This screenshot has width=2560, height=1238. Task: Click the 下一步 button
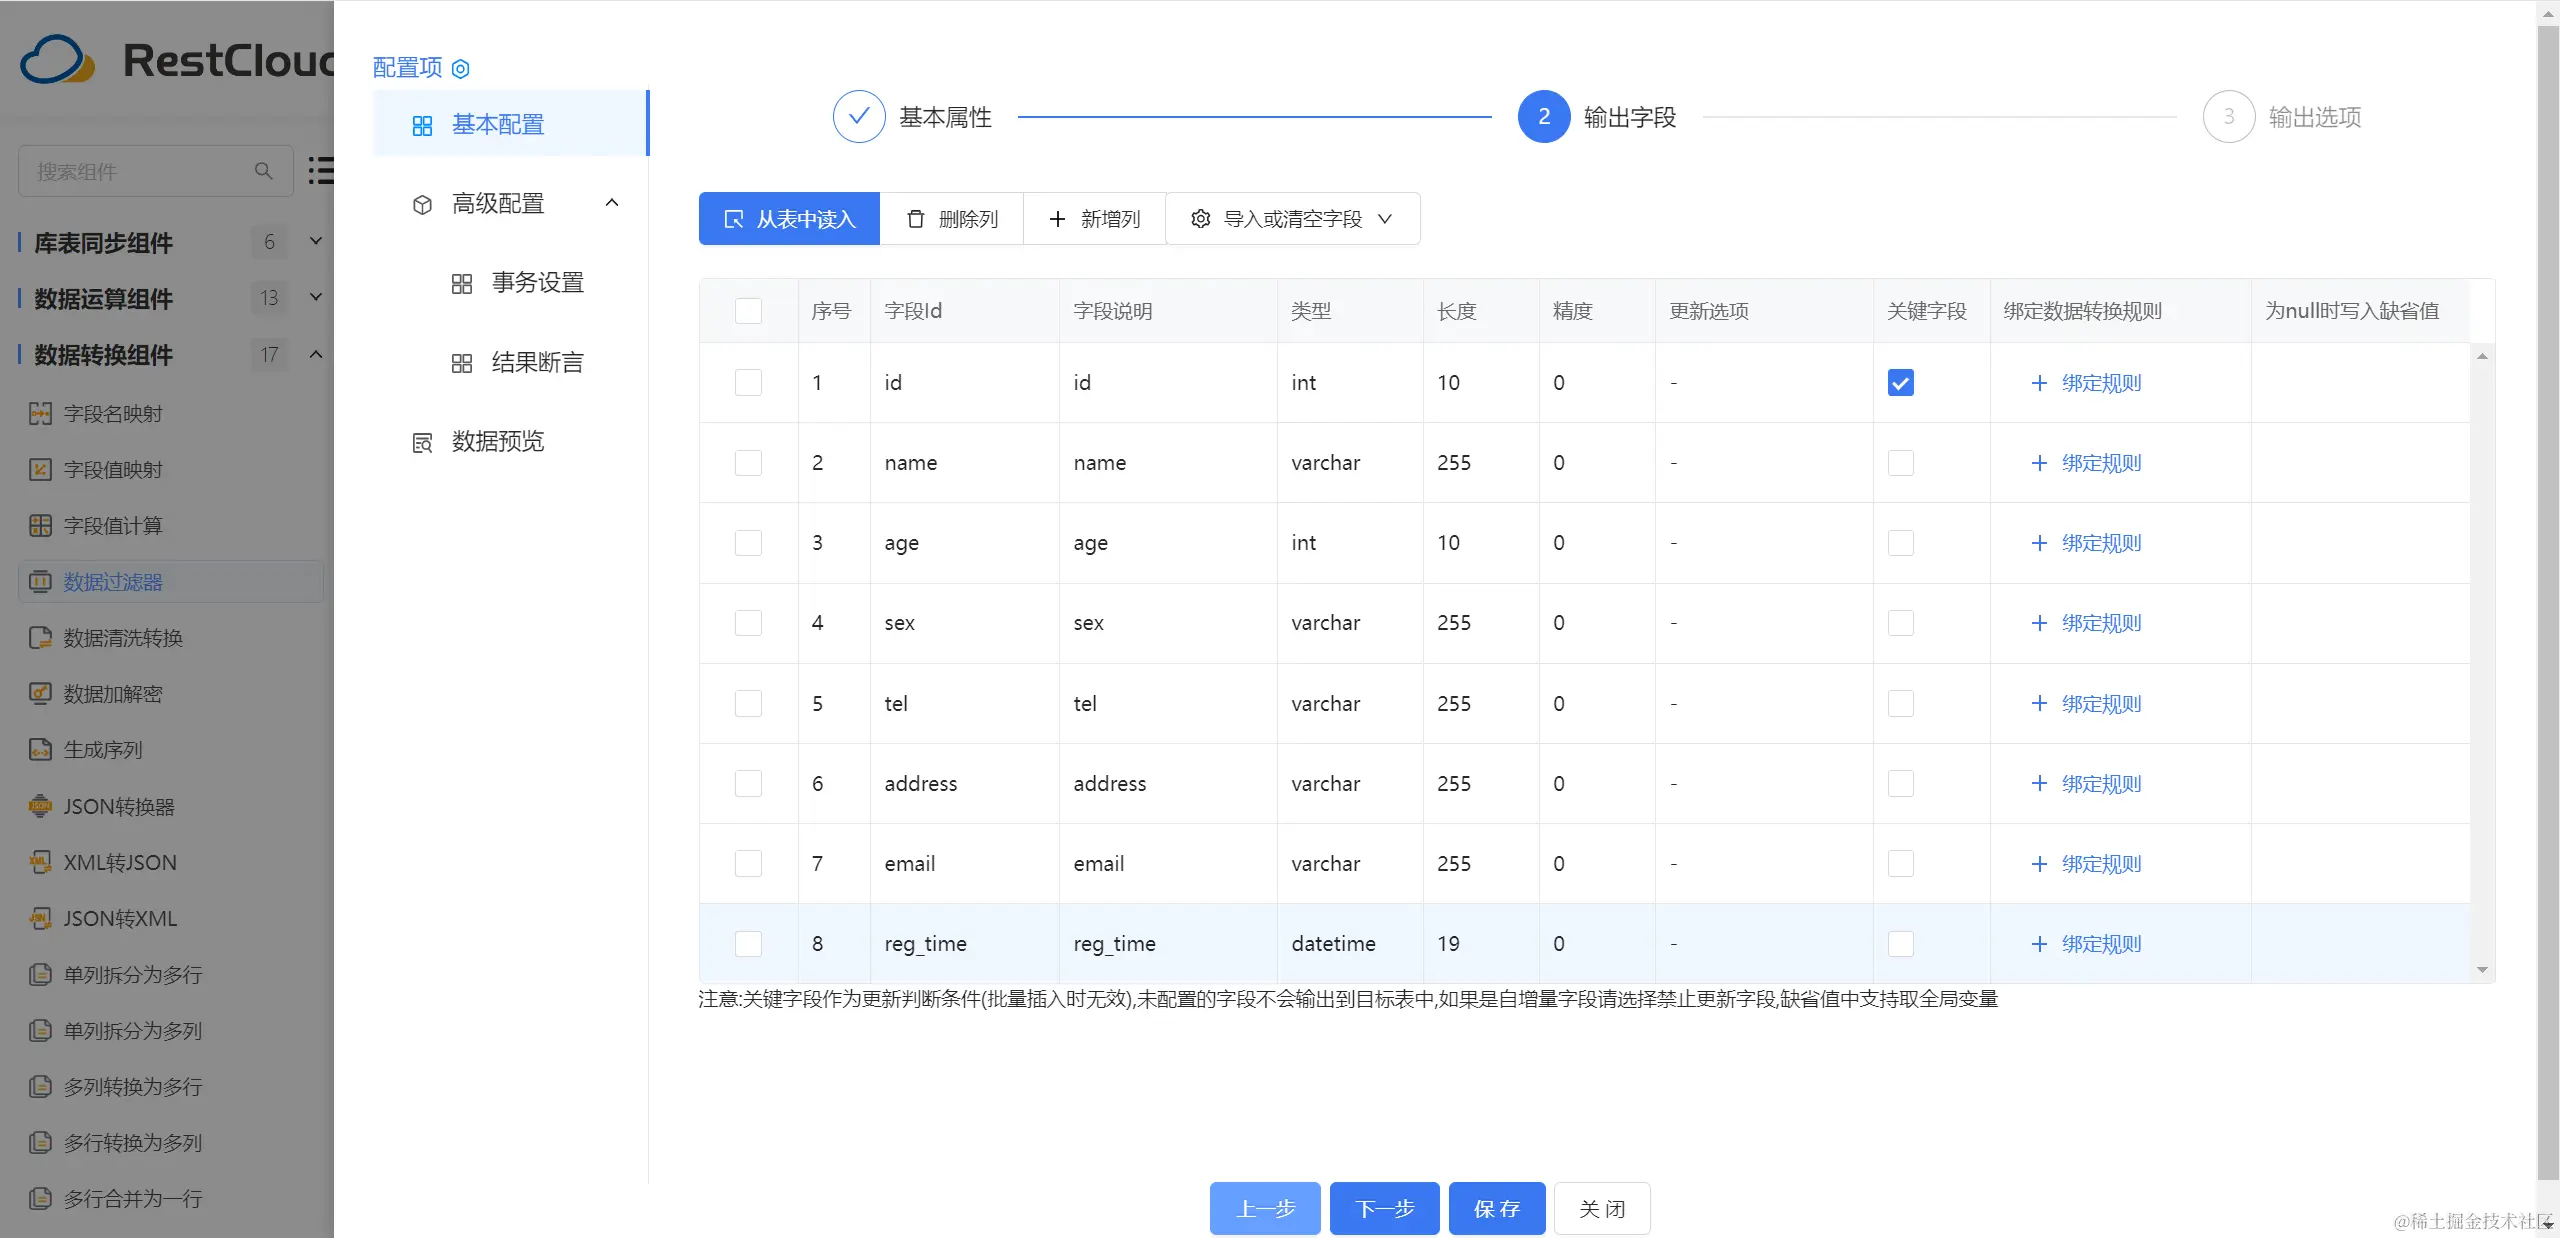point(1384,1208)
